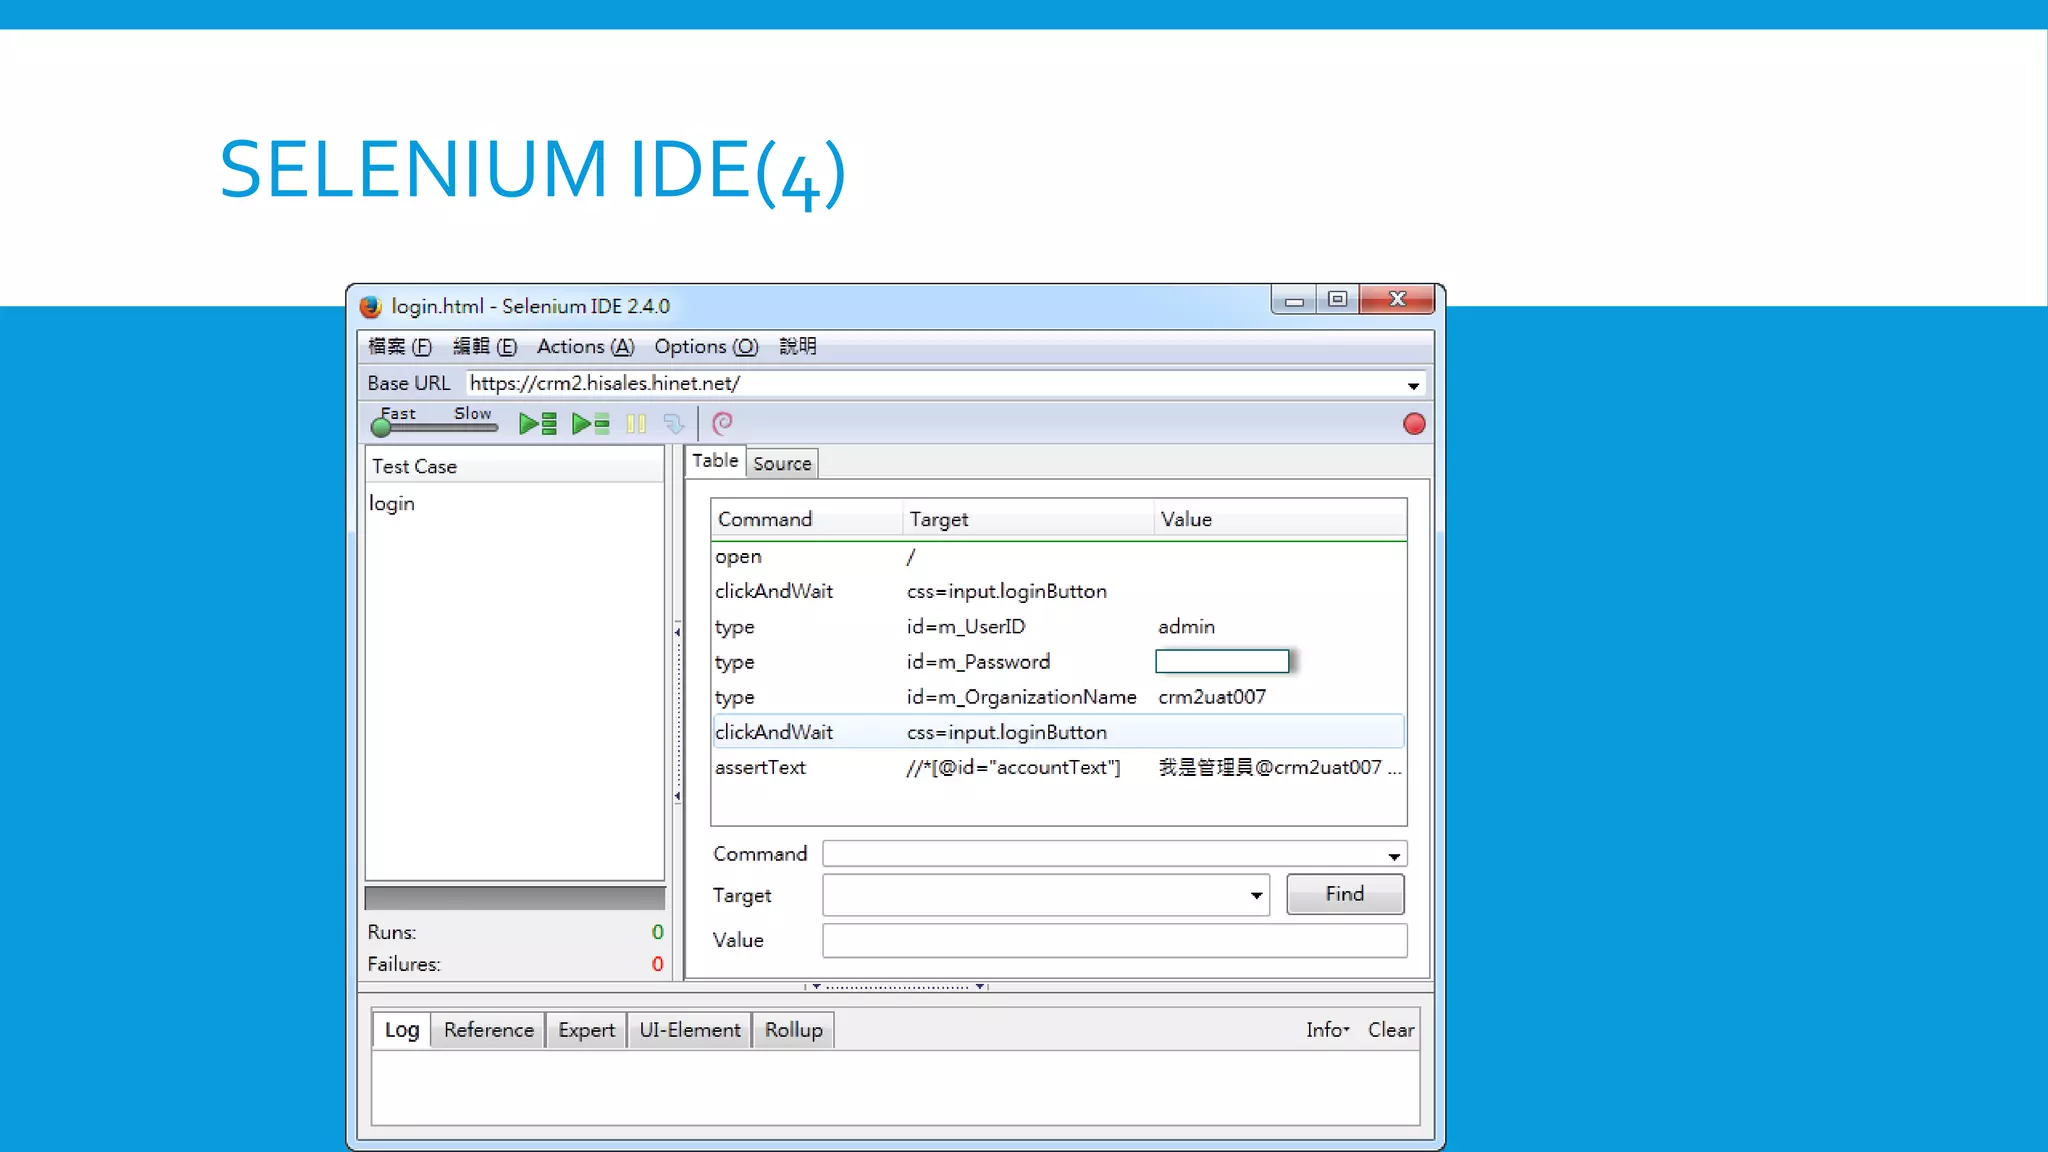Open the Command combo box dropdown
2048x1152 pixels.
[1394, 856]
